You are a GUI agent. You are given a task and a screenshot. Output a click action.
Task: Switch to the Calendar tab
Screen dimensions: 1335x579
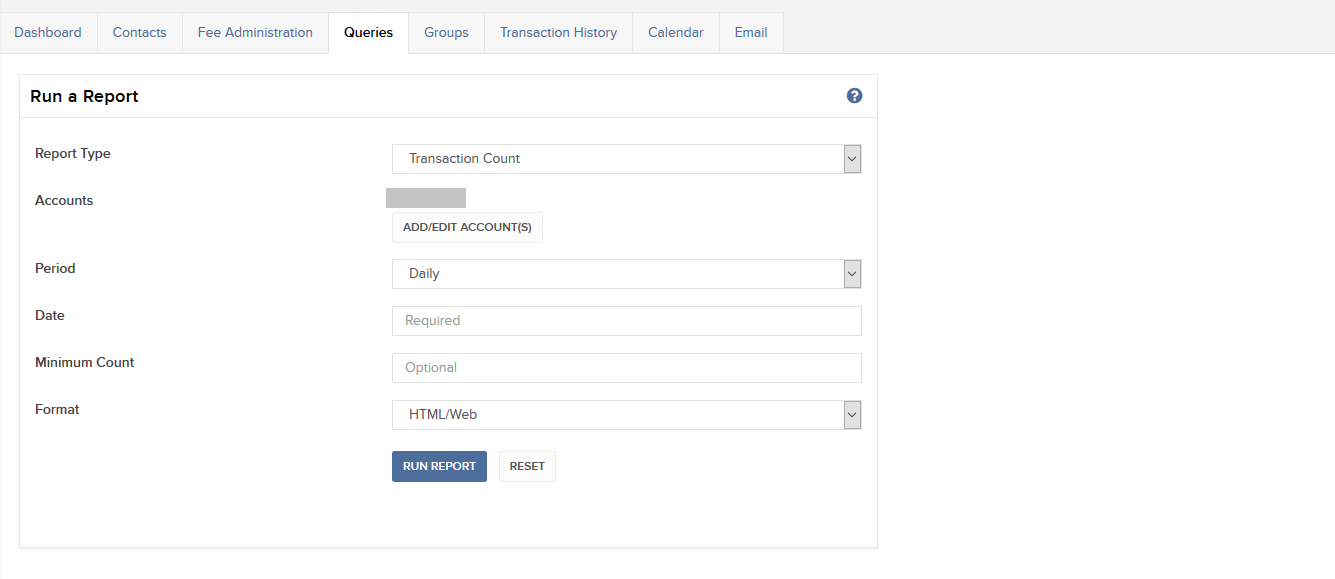click(x=675, y=33)
